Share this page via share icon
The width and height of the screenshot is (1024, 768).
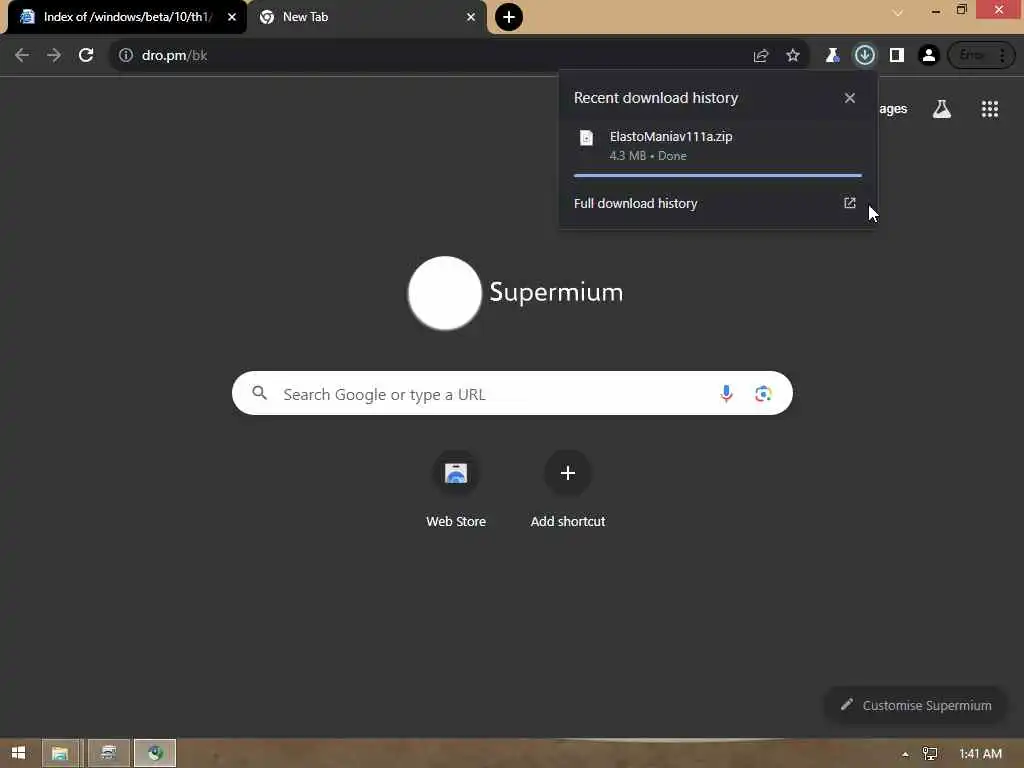pyautogui.click(x=761, y=56)
